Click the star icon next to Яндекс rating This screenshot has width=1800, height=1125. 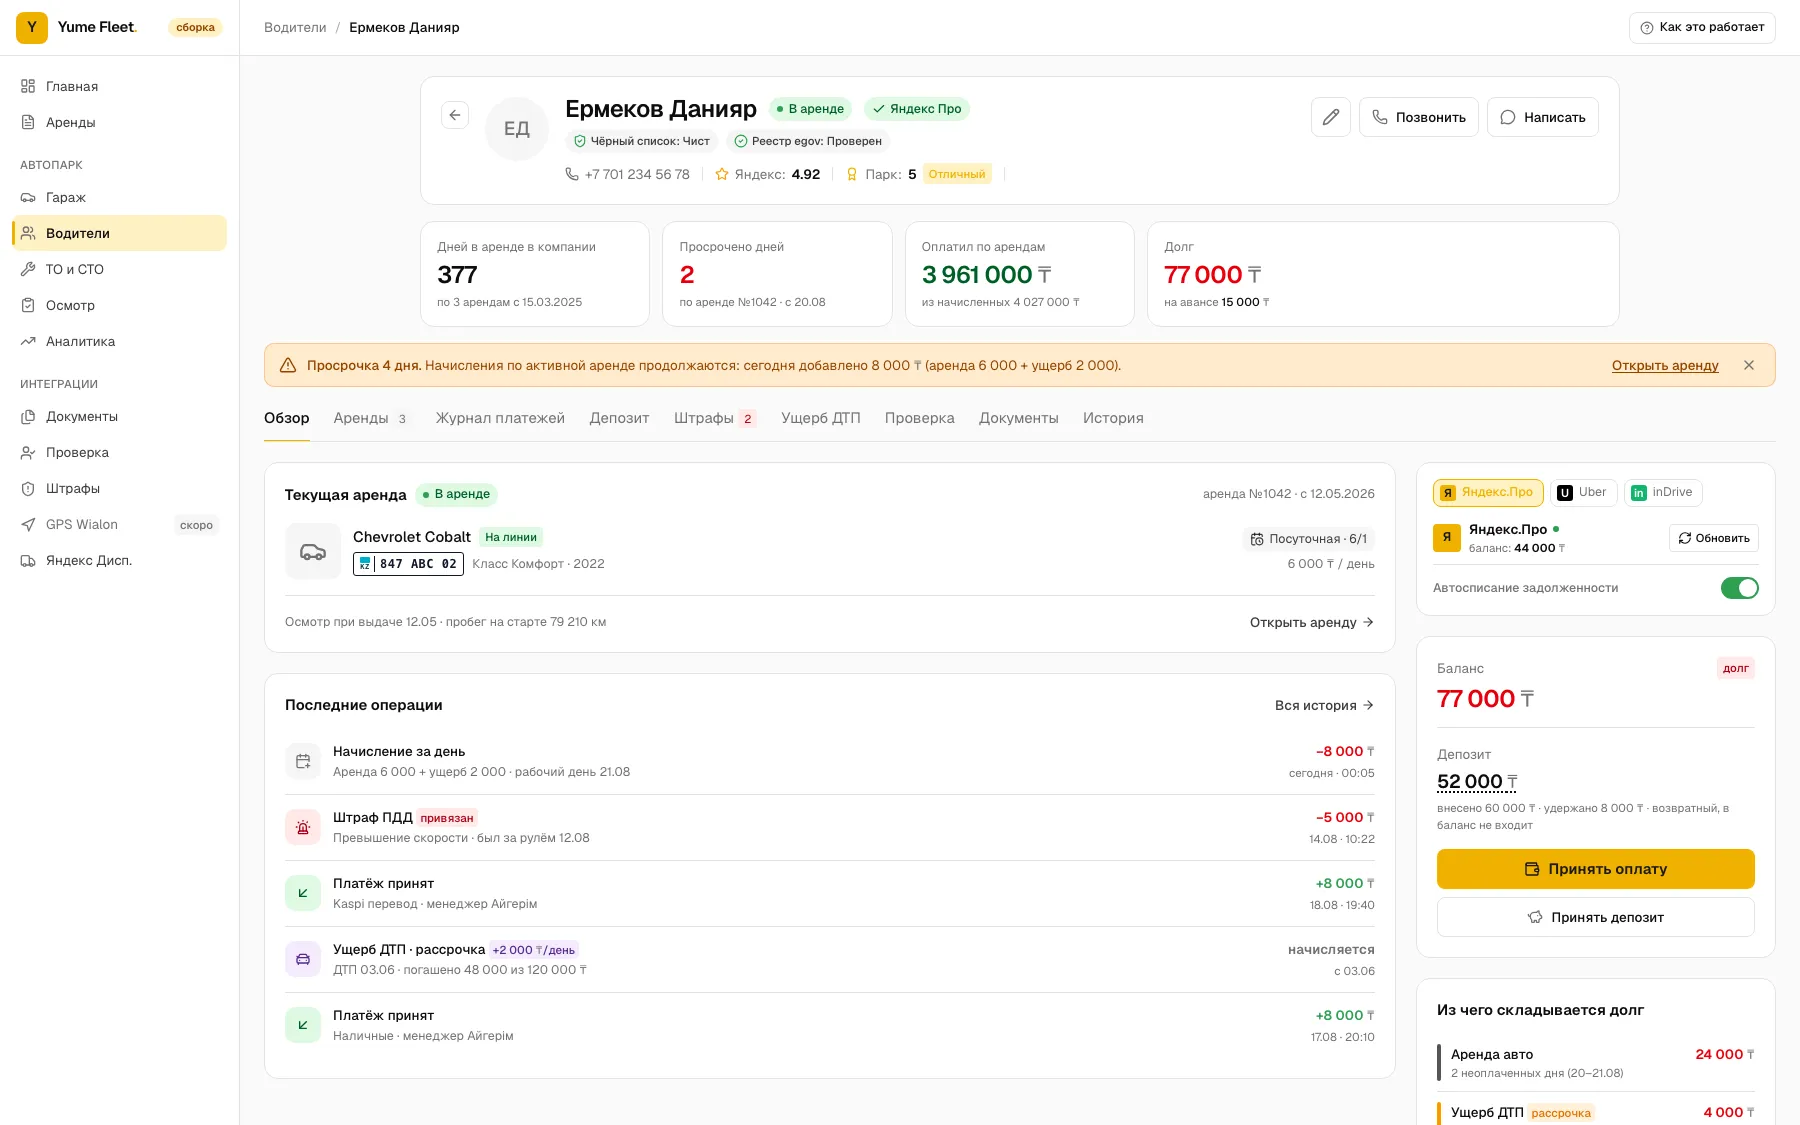pyautogui.click(x=722, y=174)
